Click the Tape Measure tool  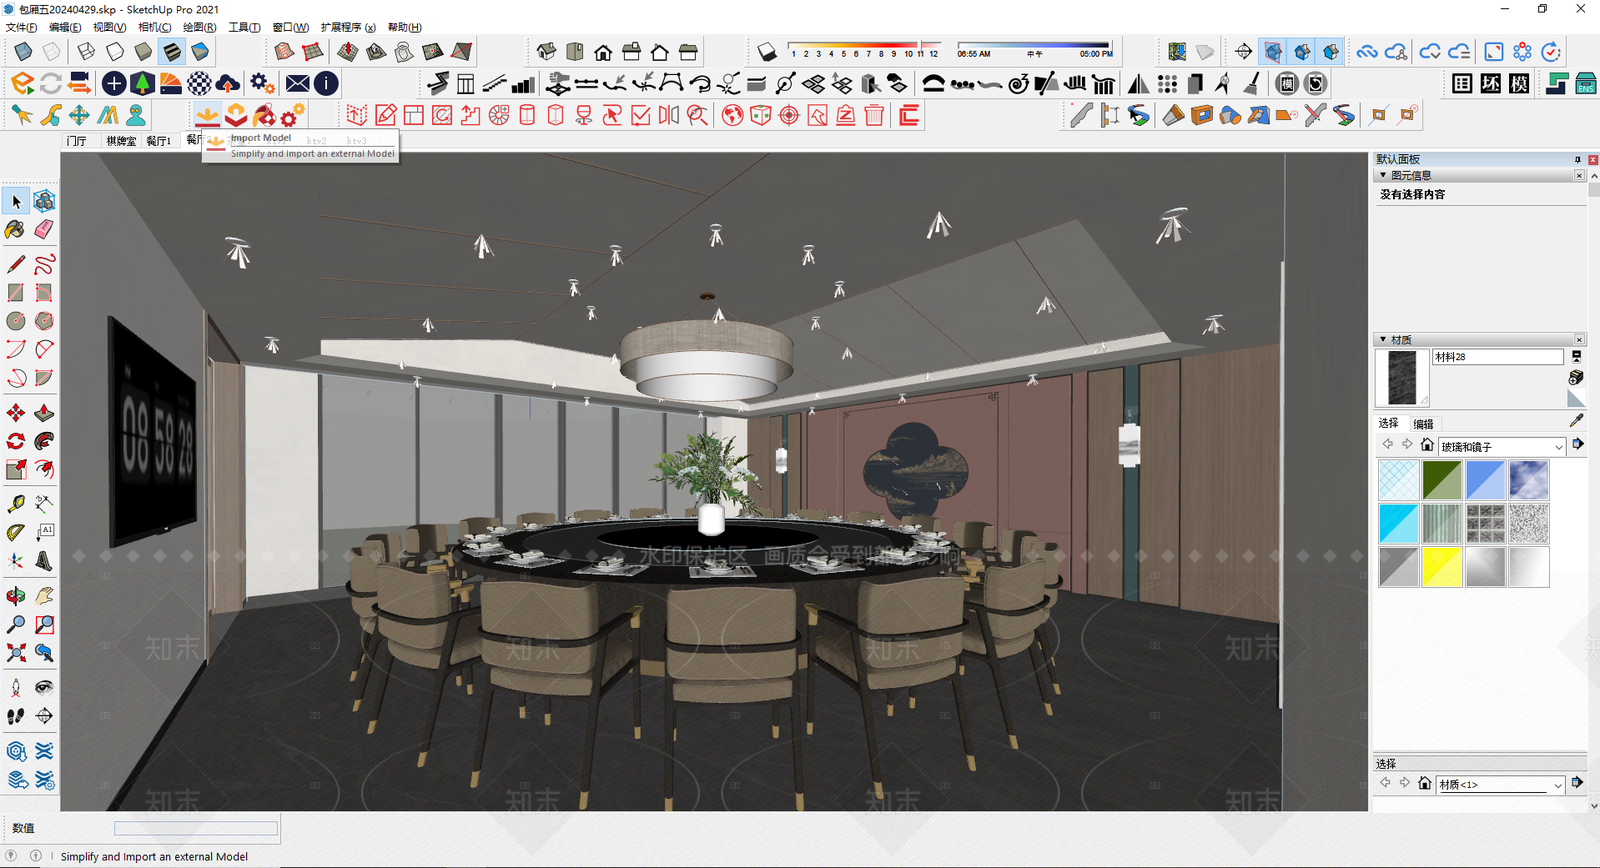(x=16, y=504)
